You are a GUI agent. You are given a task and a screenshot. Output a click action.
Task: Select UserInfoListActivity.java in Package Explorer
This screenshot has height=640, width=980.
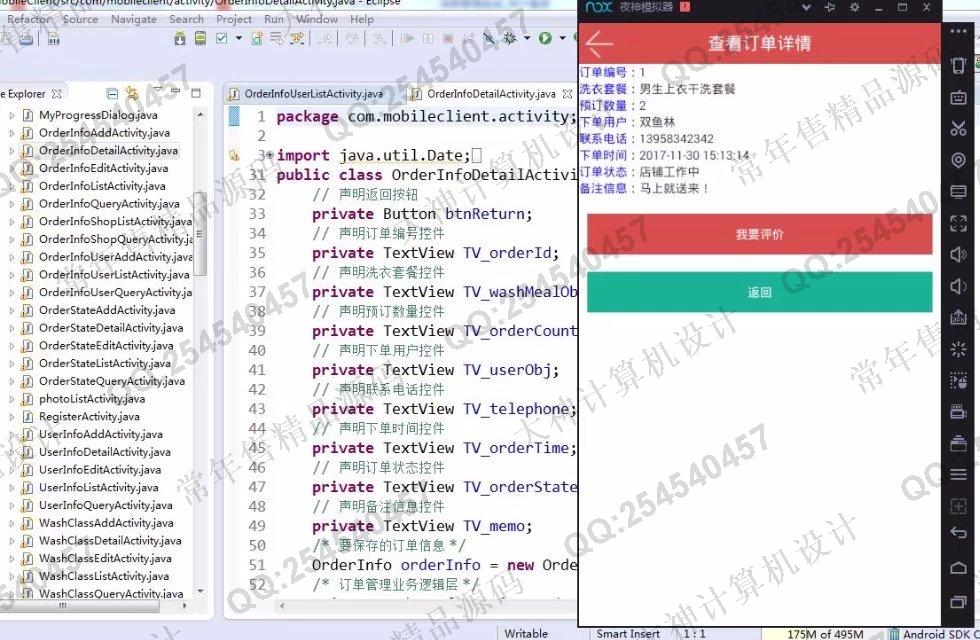[x=98, y=487]
